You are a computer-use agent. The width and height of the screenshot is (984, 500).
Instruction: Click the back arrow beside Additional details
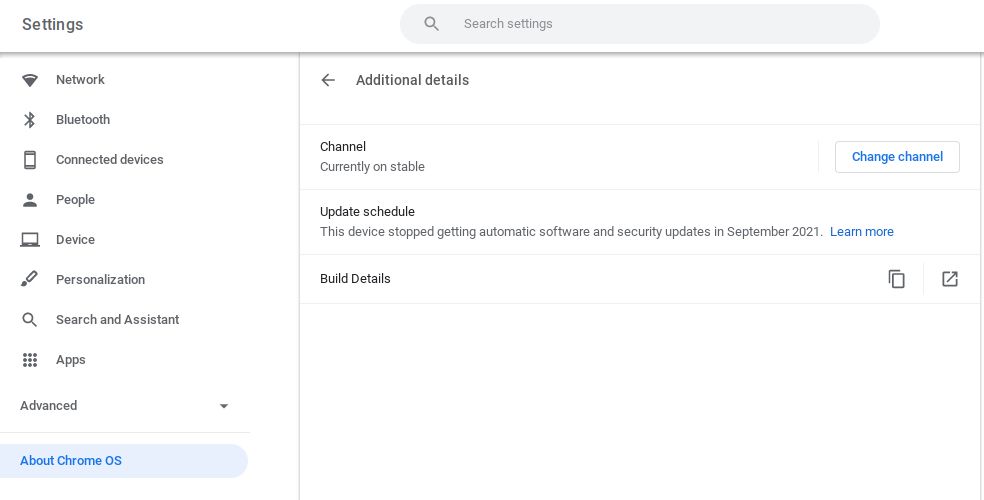[x=328, y=80]
